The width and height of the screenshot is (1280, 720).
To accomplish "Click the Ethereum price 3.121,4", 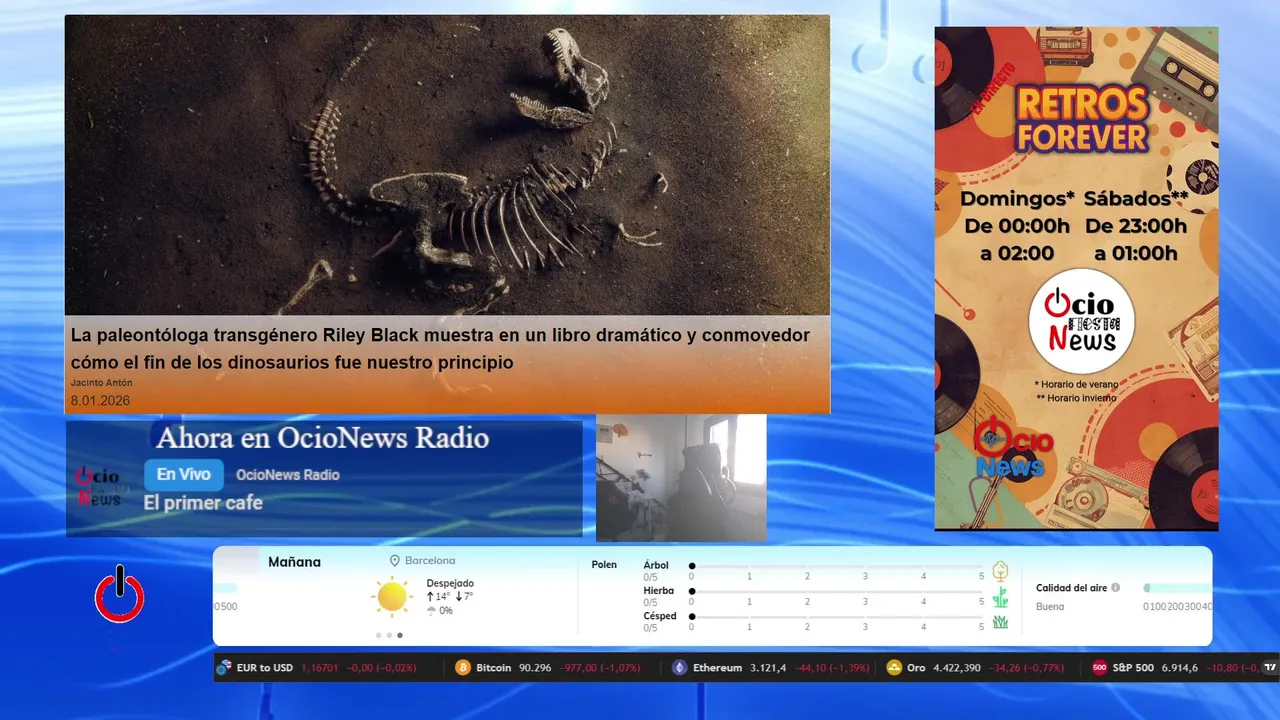I will coord(768,668).
